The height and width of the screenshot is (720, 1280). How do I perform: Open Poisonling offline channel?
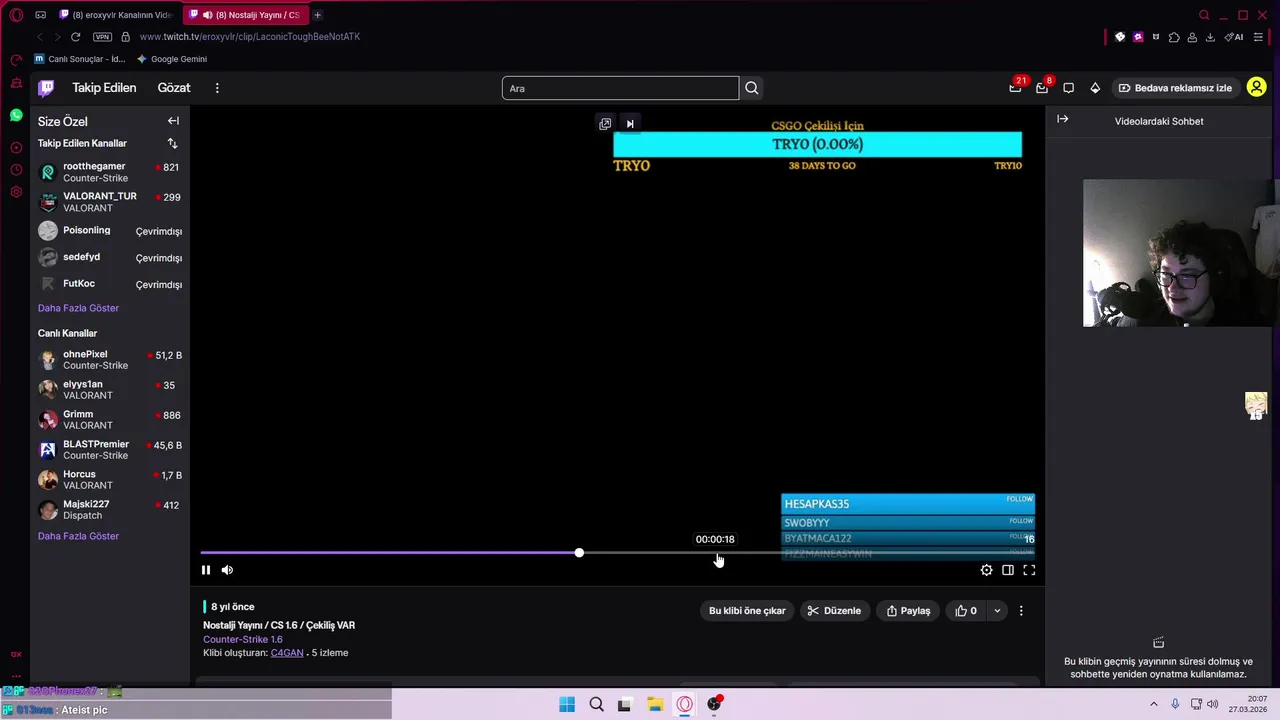coord(110,231)
